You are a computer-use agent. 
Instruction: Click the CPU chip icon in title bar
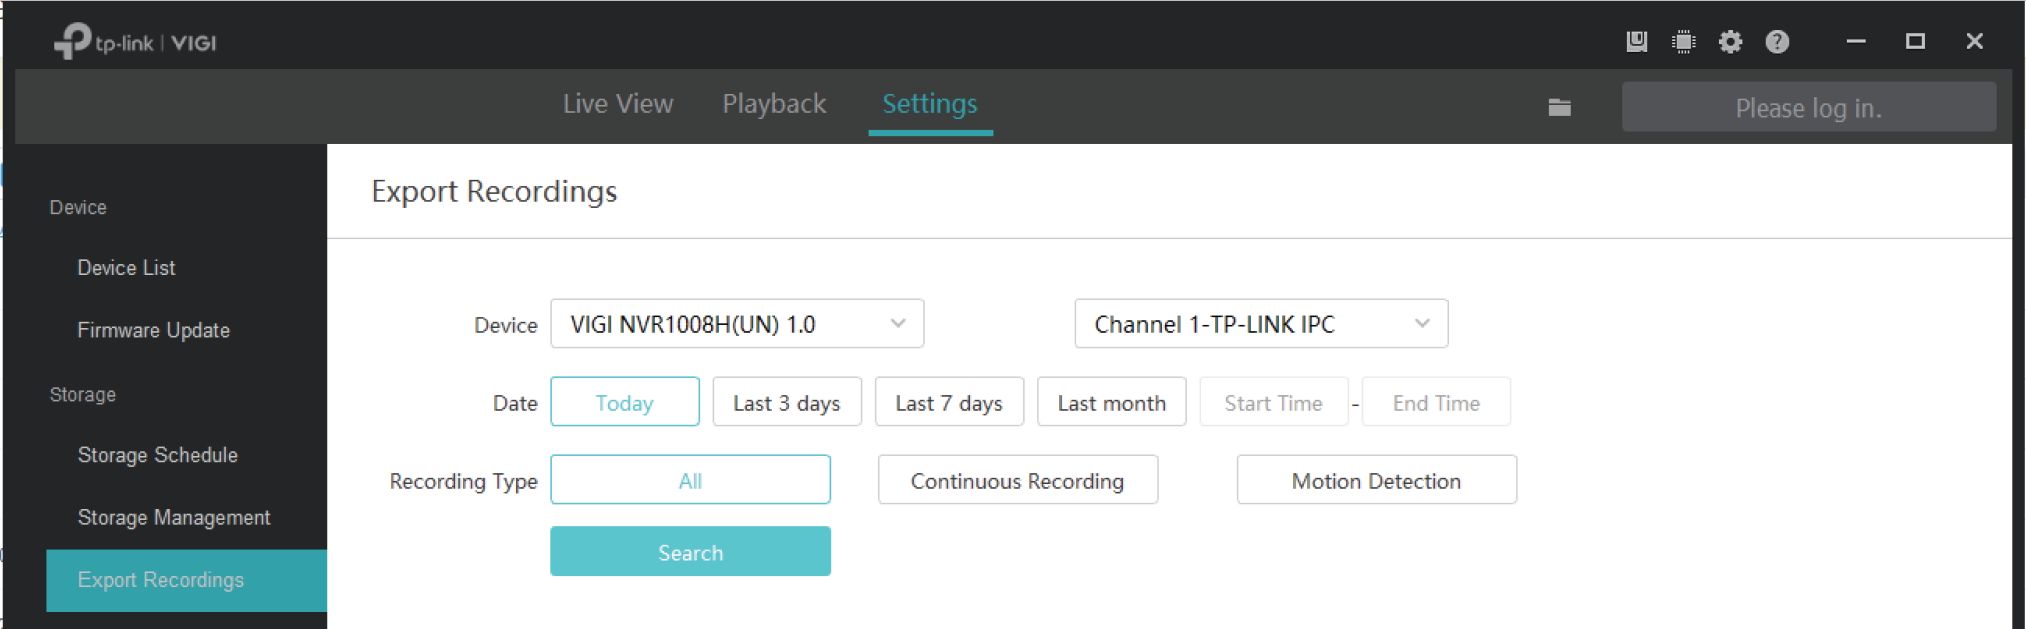click(x=1683, y=42)
